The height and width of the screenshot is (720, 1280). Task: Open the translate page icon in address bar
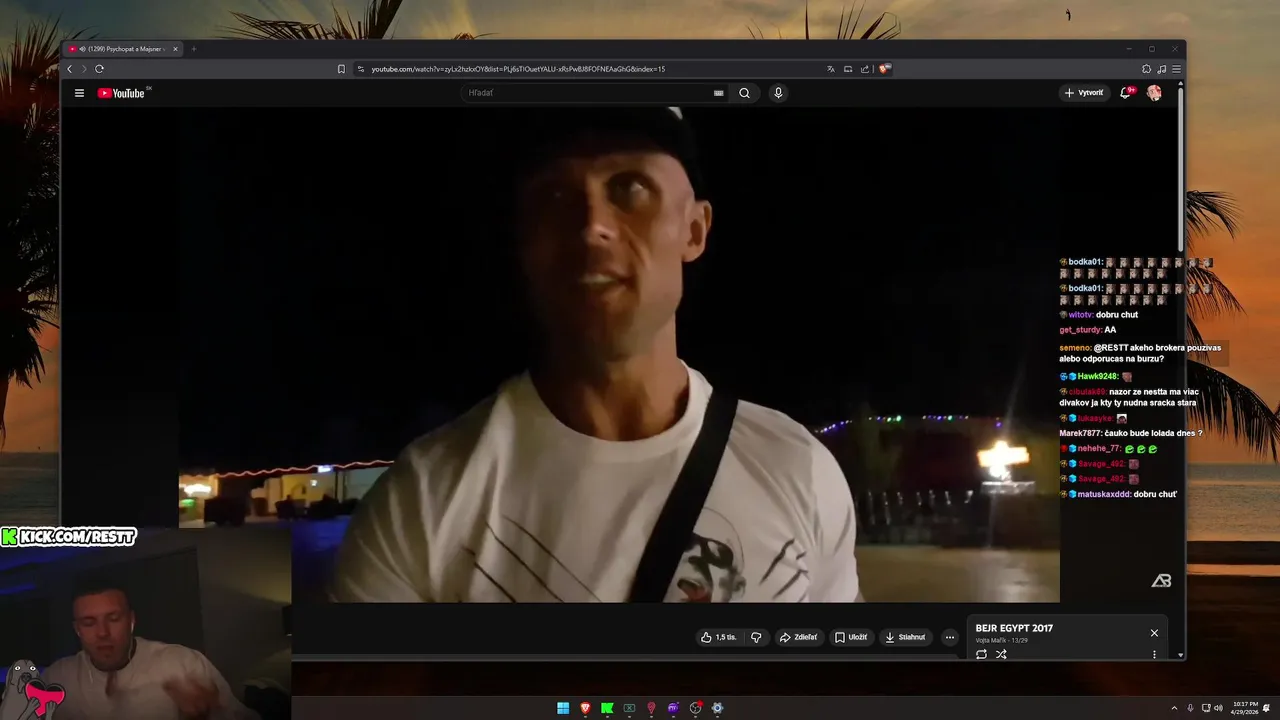830,69
